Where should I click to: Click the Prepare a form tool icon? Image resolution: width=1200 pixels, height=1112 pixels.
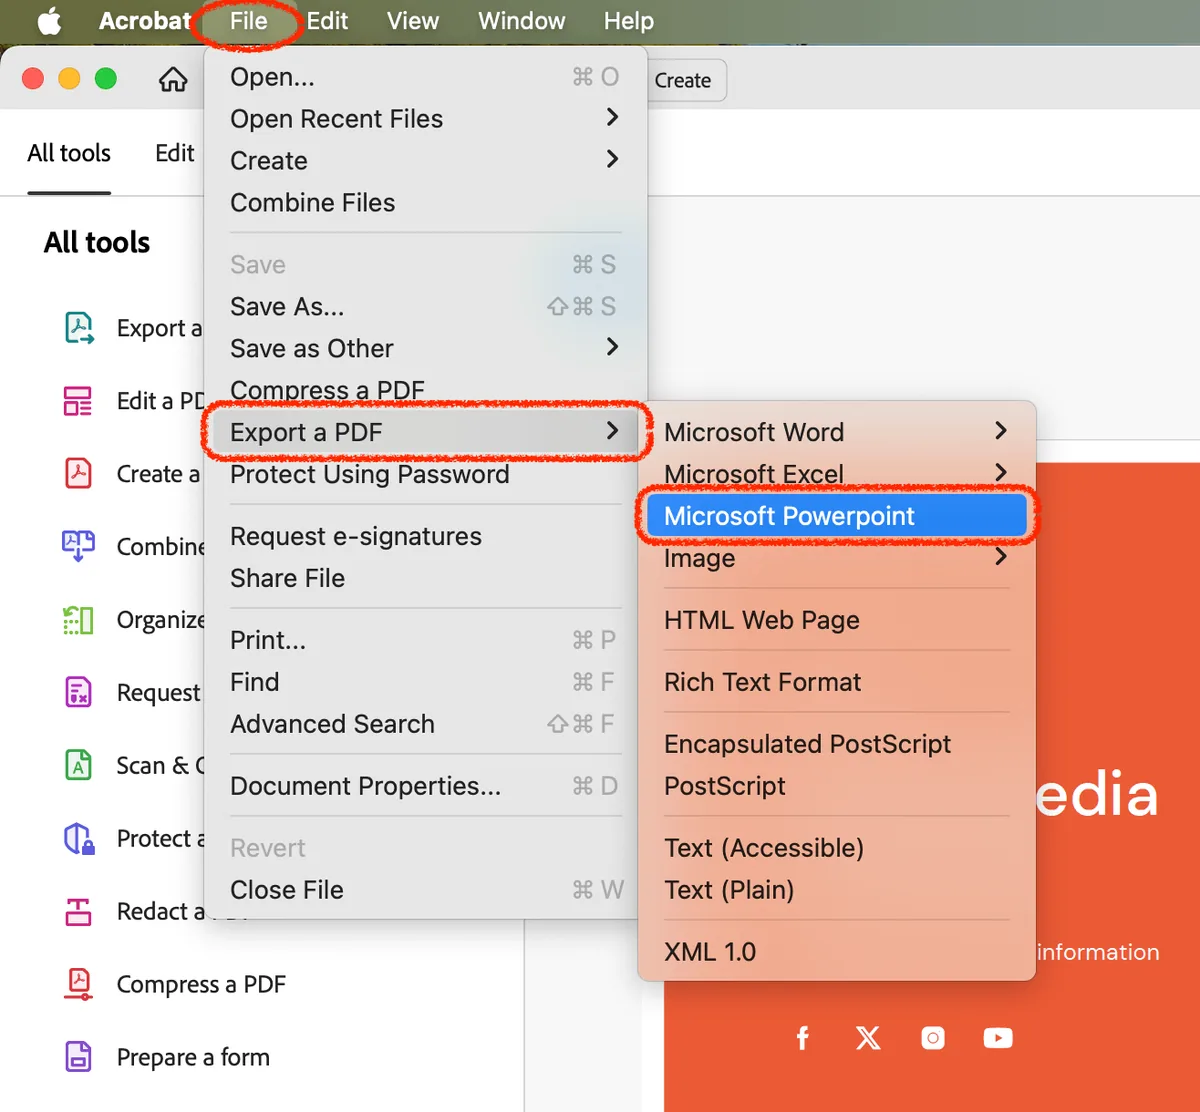[78, 1057]
